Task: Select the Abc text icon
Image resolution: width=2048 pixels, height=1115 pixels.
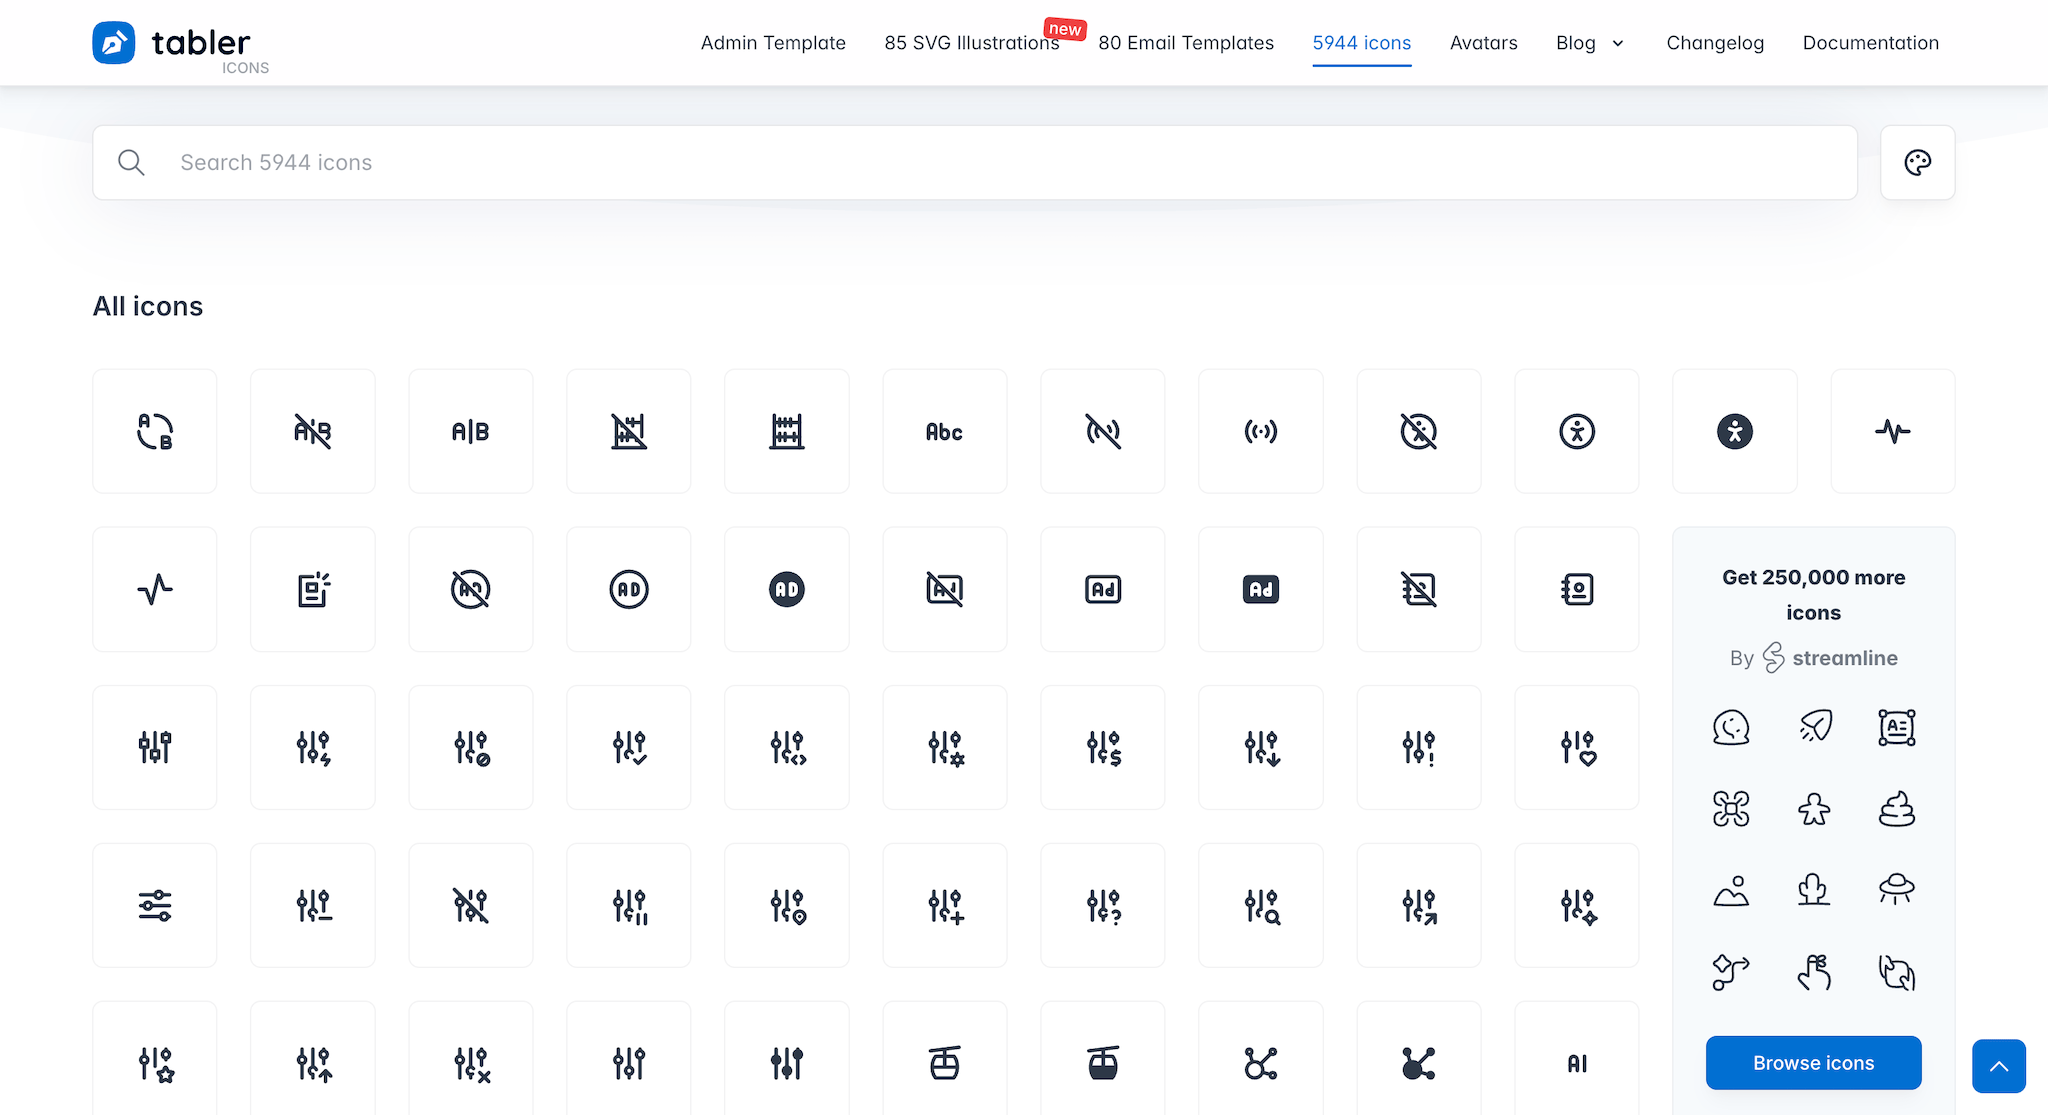Action: click(x=945, y=431)
